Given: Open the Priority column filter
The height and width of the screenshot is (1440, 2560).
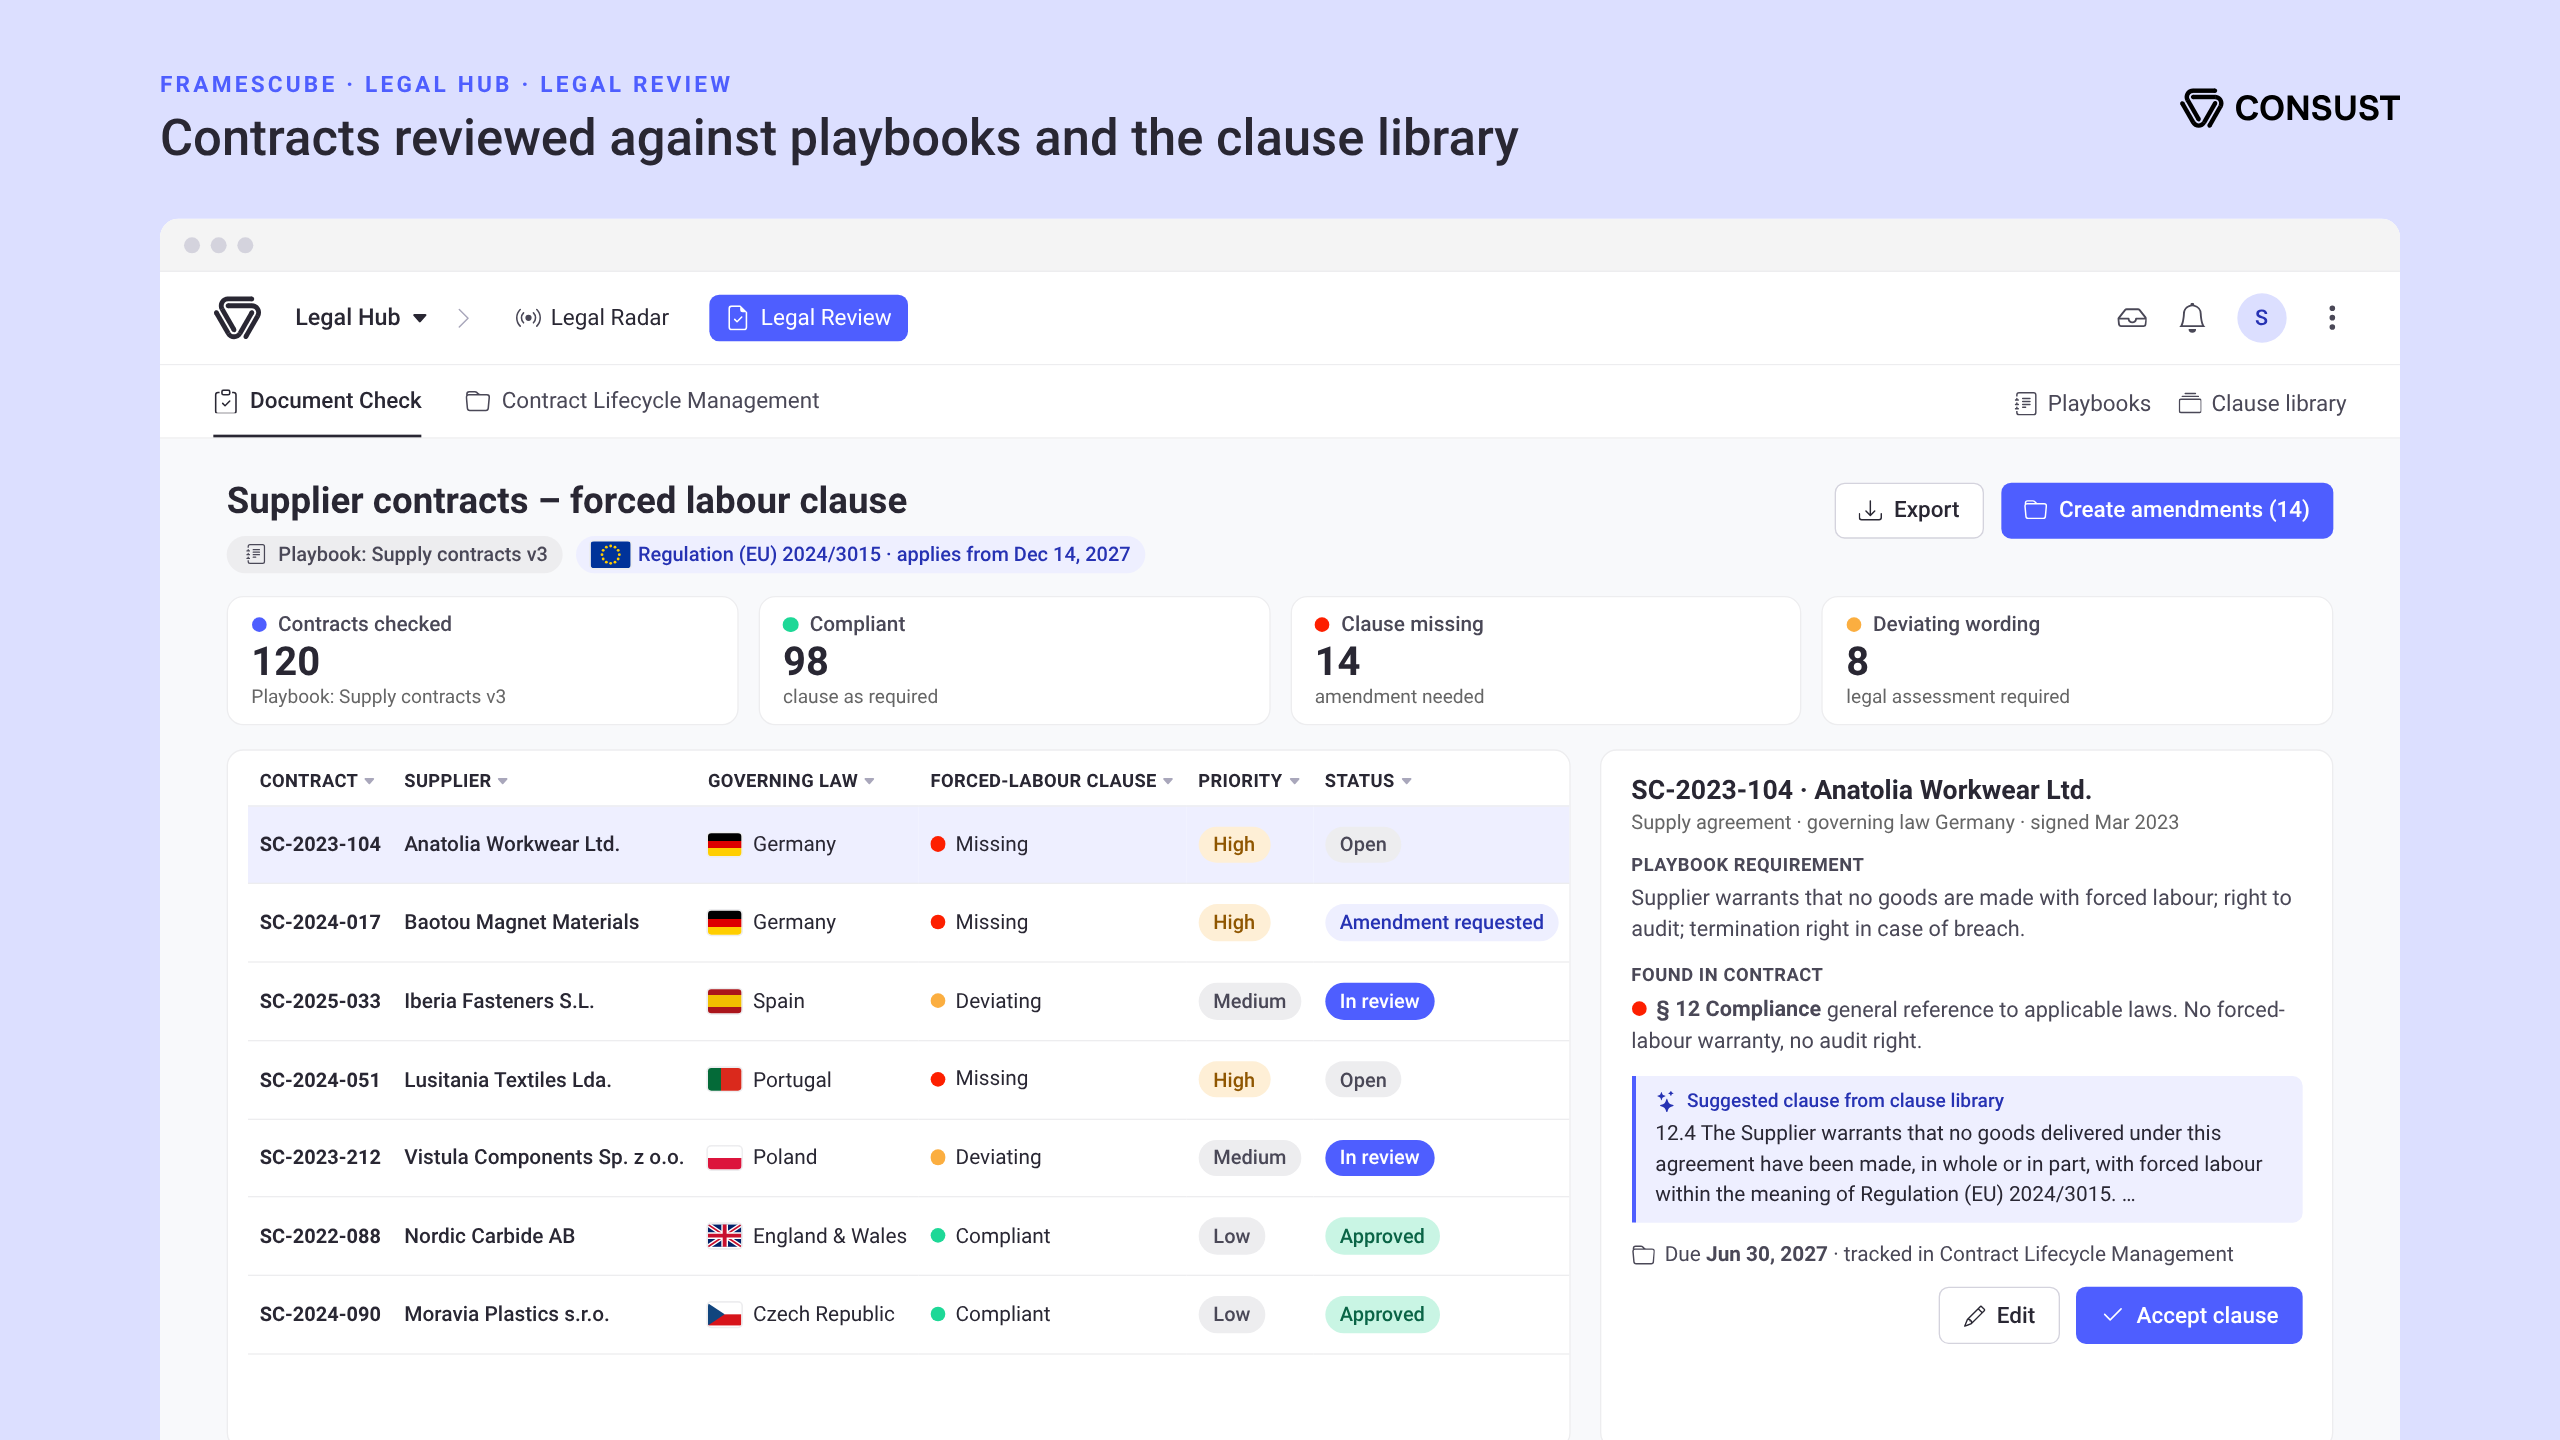Looking at the screenshot, I should [1294, 781].
